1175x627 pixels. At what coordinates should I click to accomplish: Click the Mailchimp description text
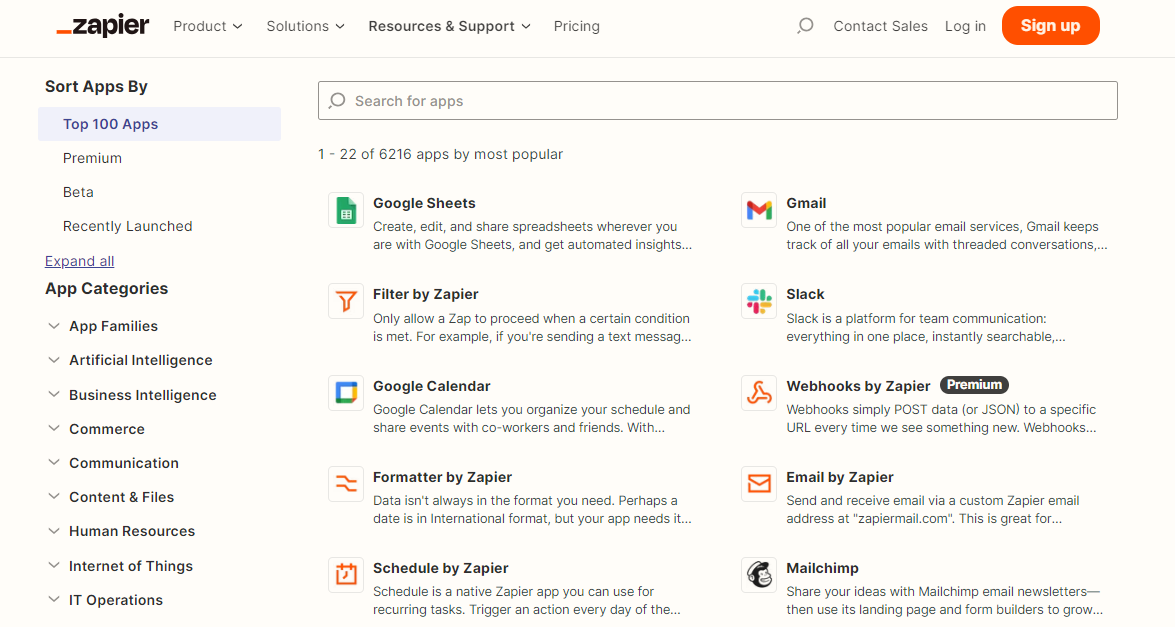click(x=945, y=600)
